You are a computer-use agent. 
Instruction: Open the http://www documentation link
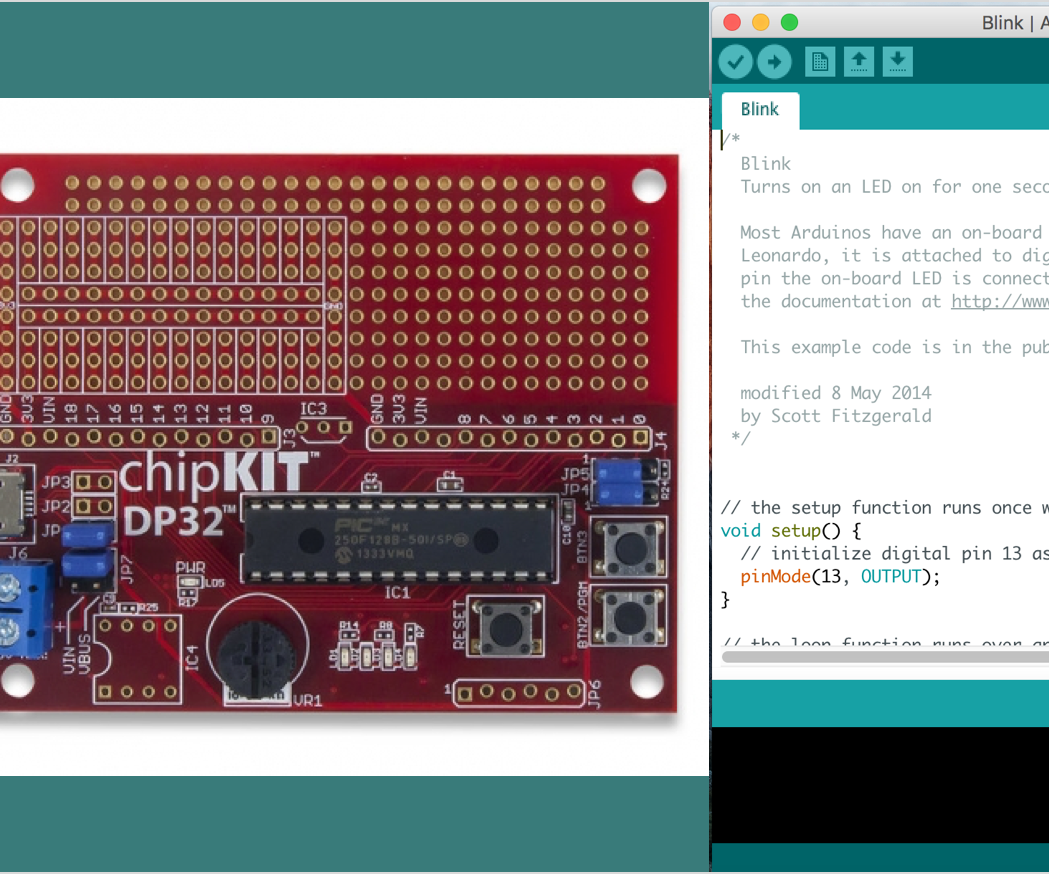point(999,302)
